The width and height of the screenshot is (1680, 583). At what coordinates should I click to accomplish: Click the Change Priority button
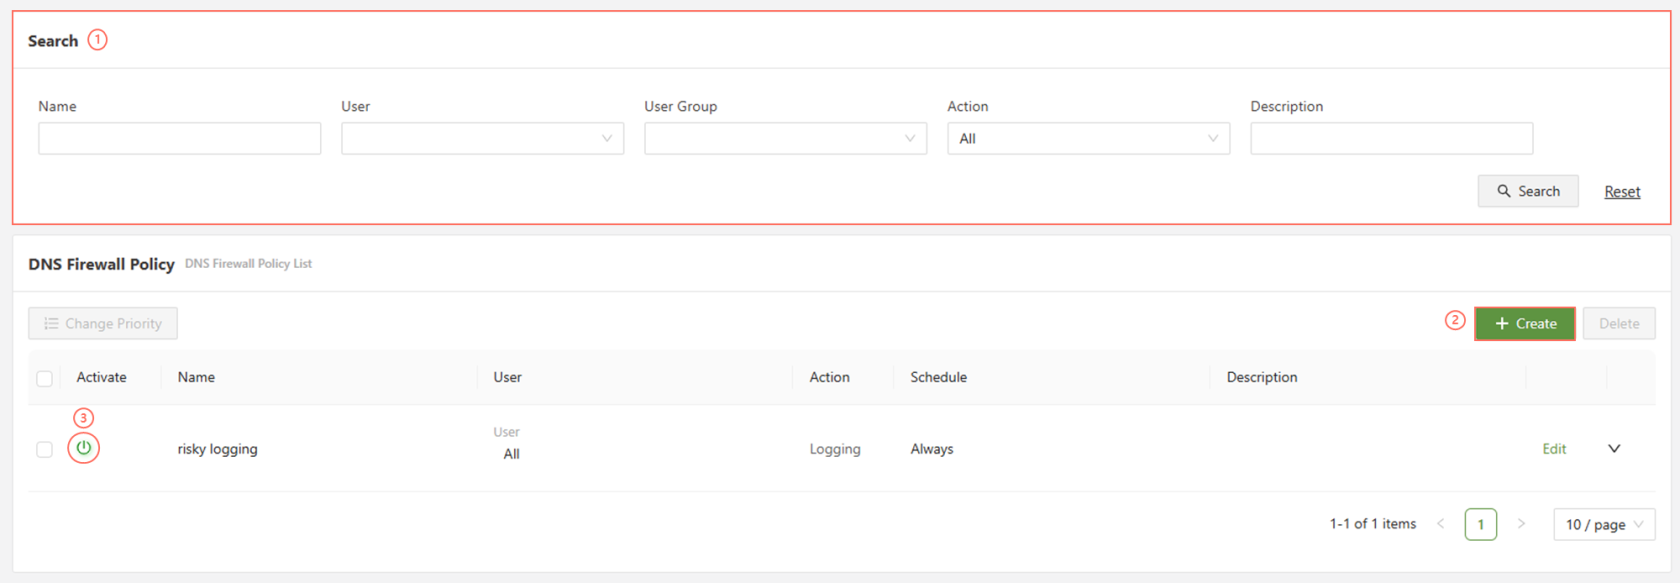tap(103, 324)
